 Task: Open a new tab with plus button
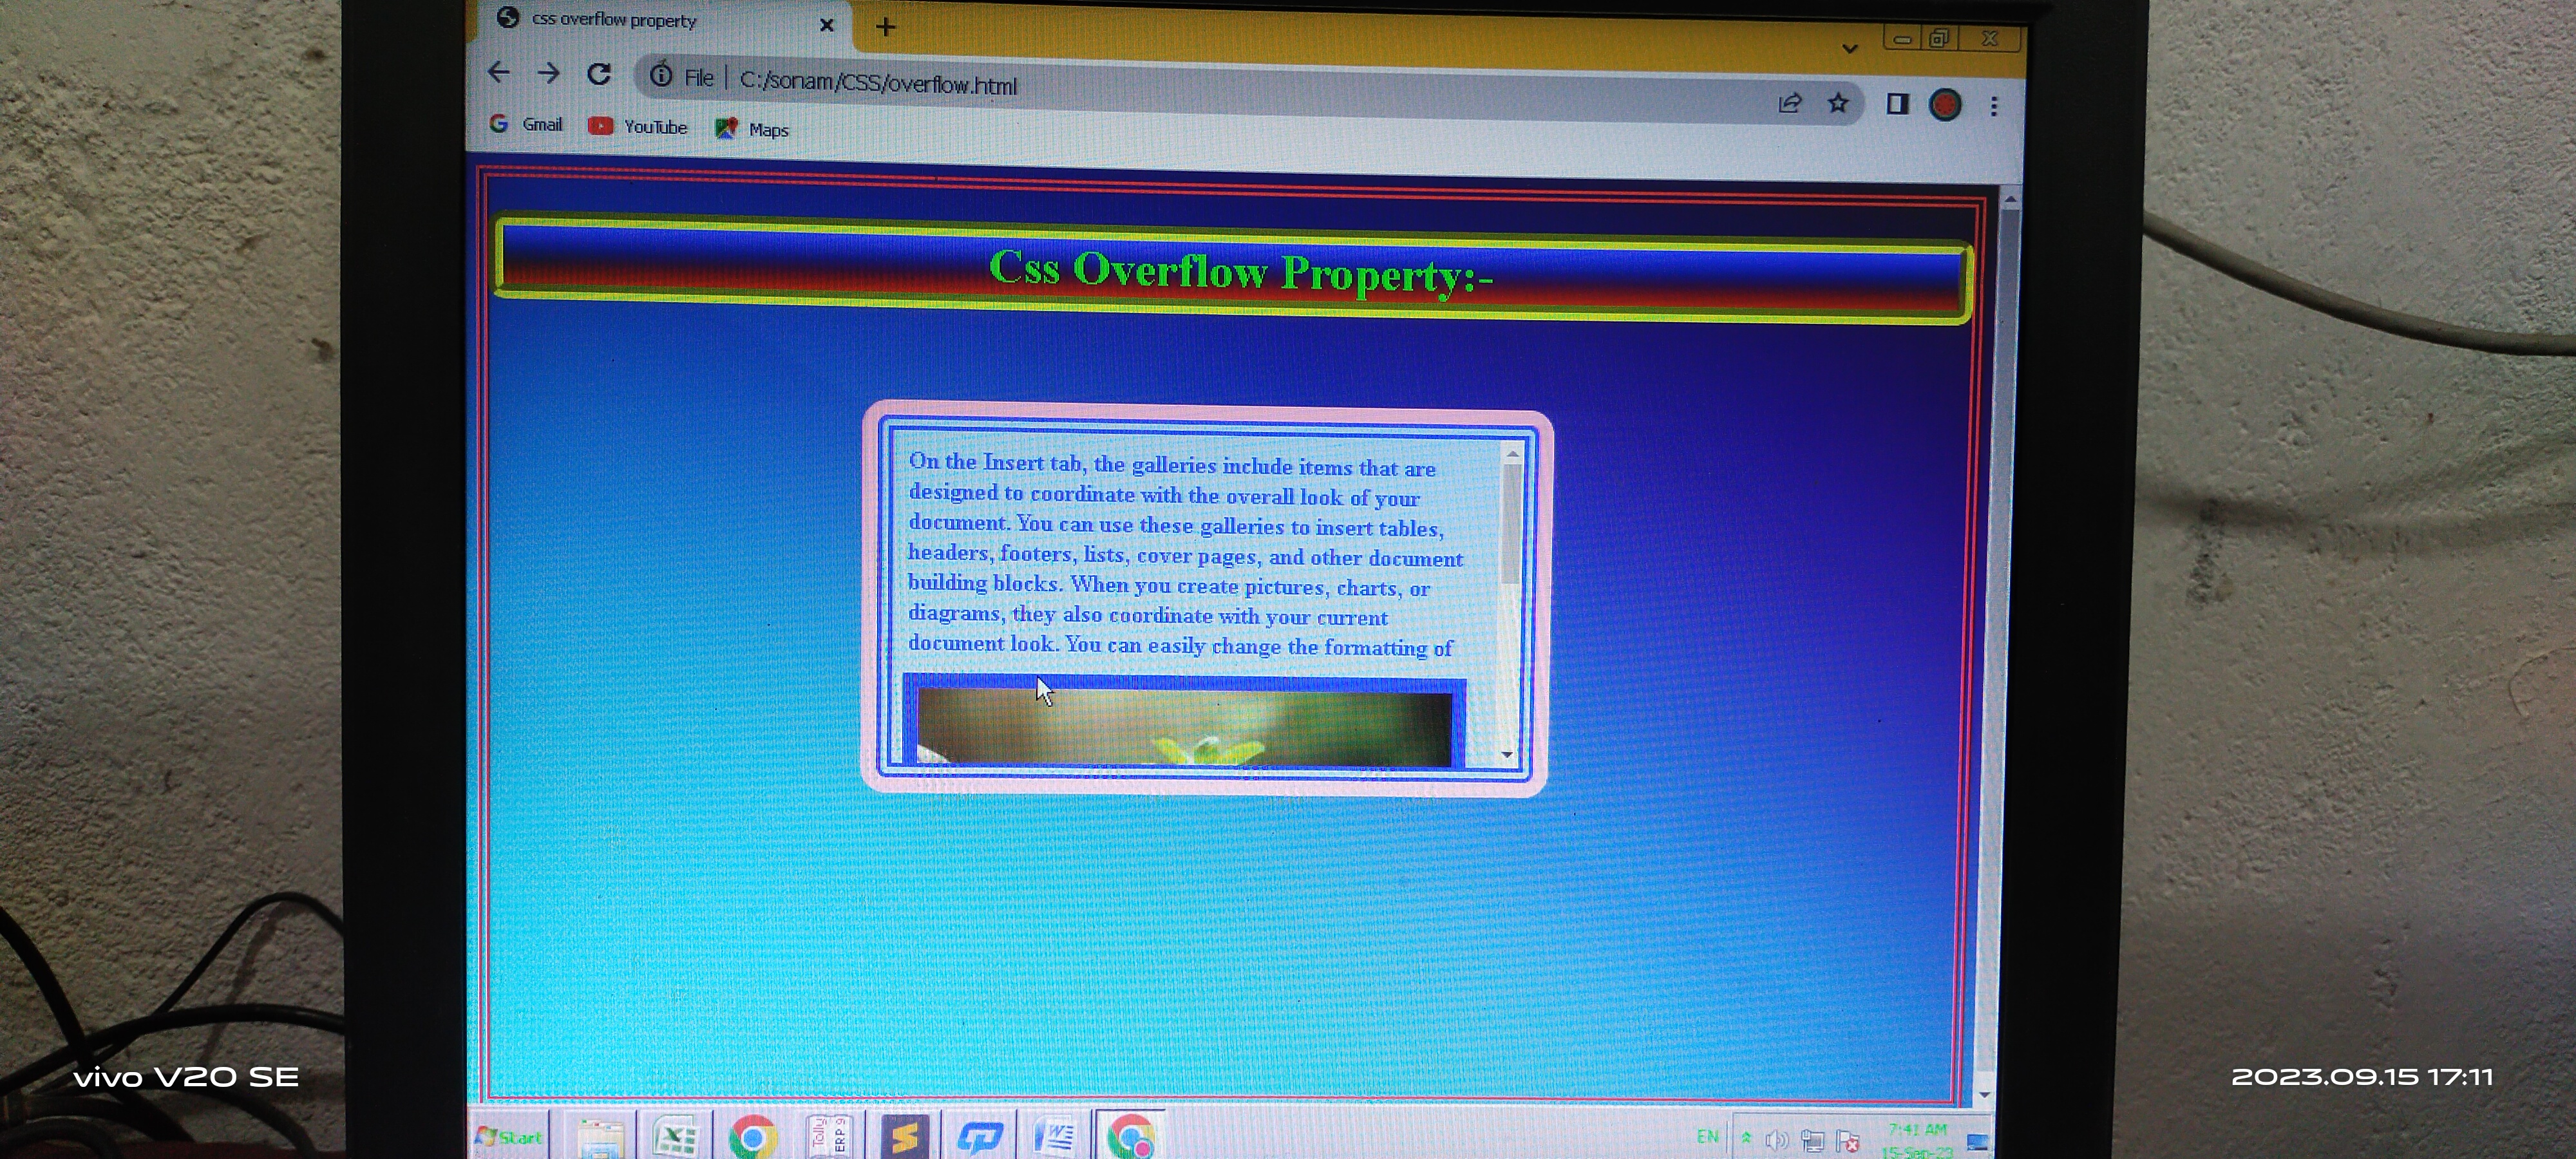point(885,27)
